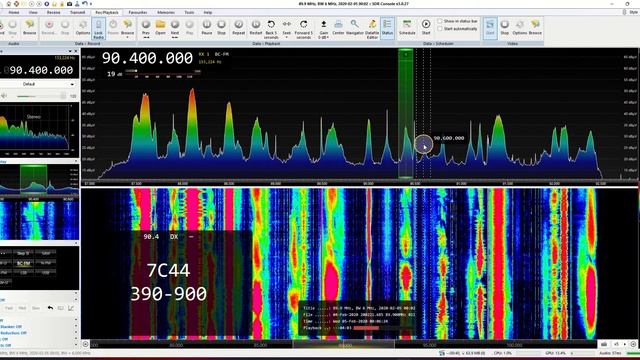Open a recording file with the Open folder icon
640x360 pixels.
point(160,28)
